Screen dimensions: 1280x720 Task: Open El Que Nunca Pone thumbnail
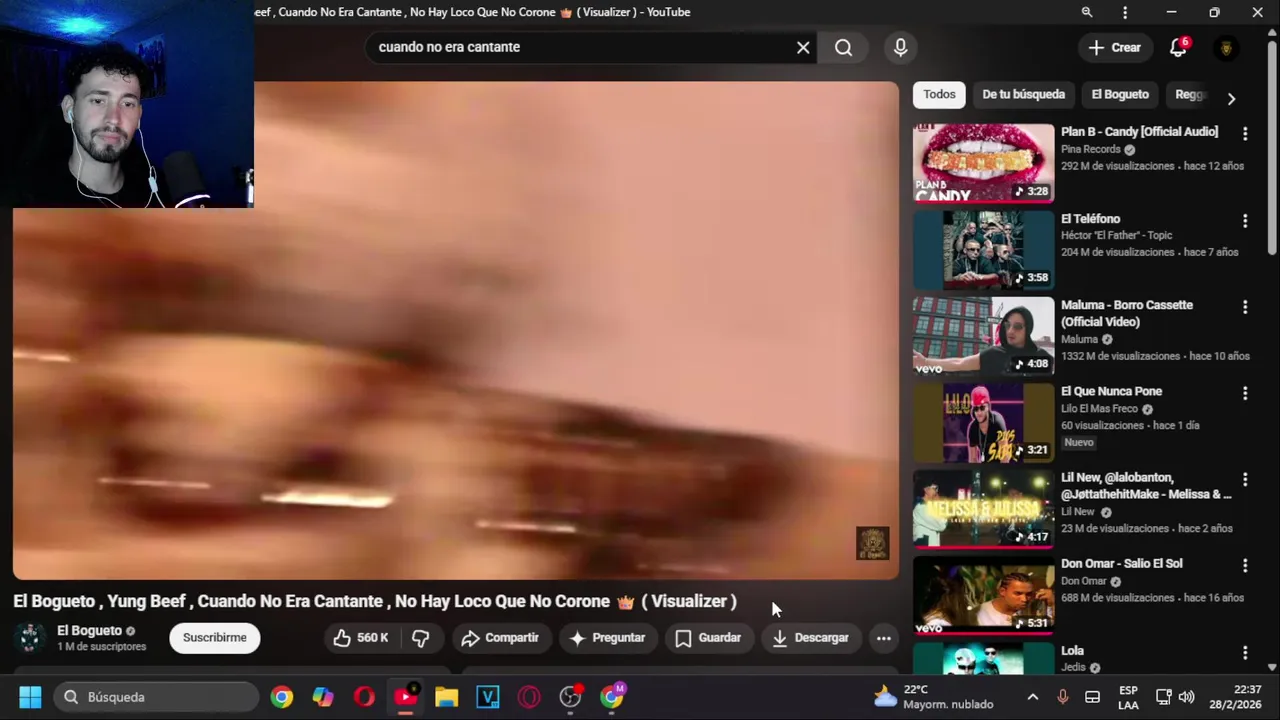[x=983, y=422]
